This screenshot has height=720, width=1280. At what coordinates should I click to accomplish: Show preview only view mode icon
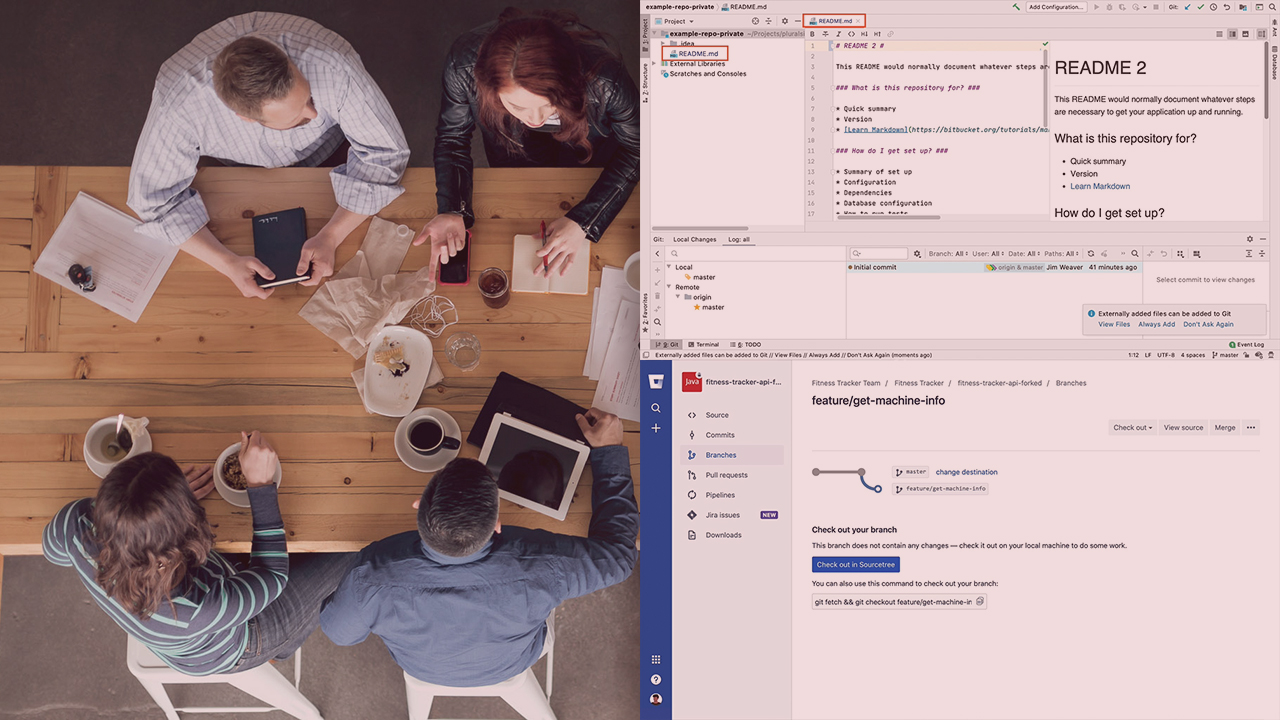[x=1245, y=34]
